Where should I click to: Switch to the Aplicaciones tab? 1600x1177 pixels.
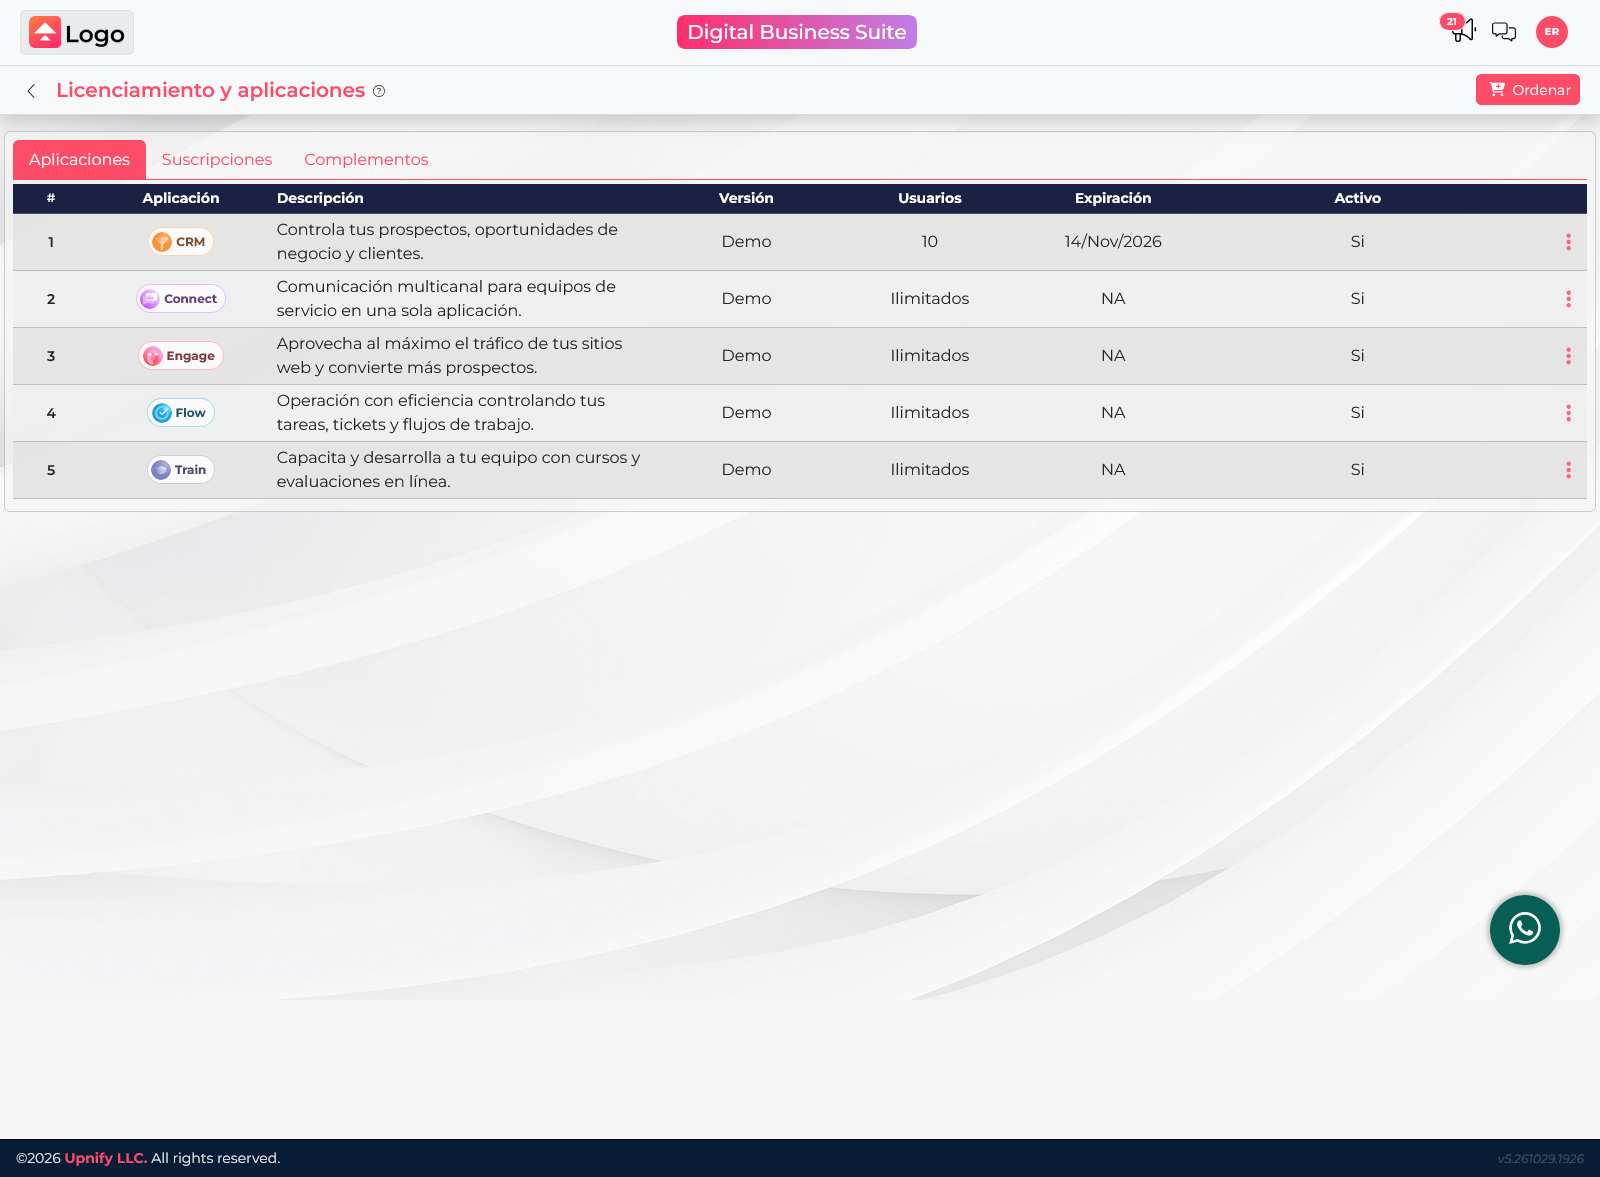pos(79,160)
